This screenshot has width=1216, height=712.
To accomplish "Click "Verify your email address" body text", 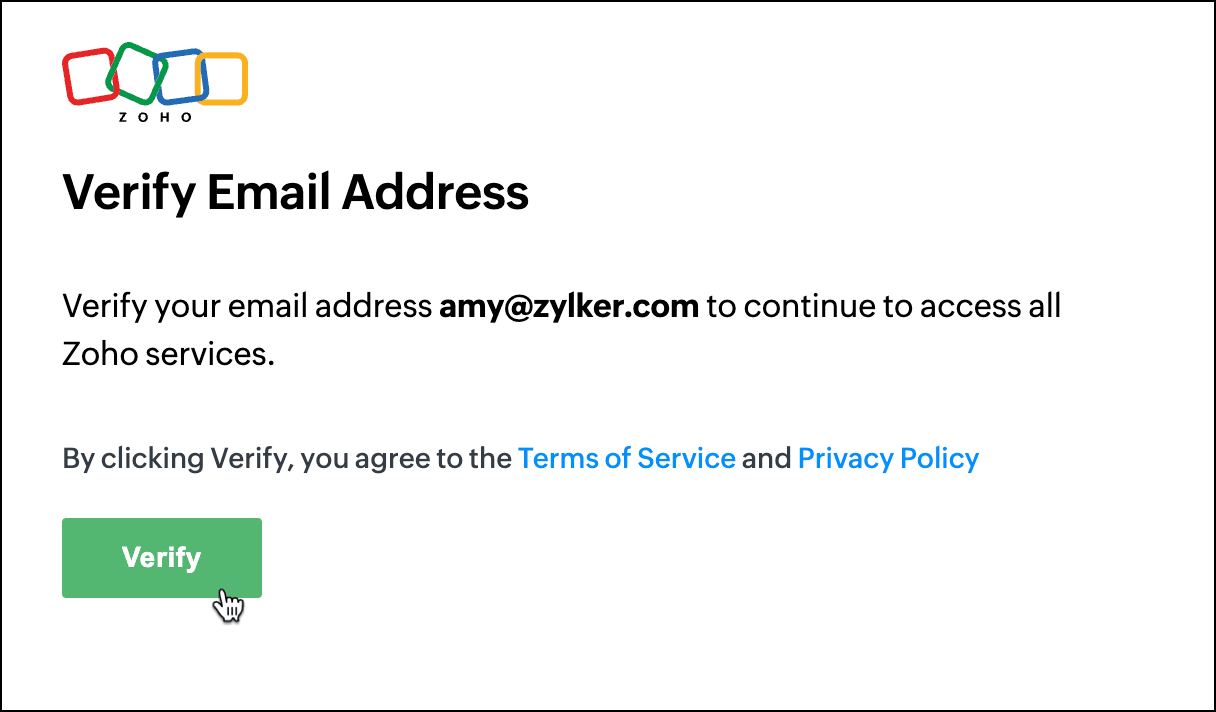I will pyautogui.click(x=247, y=305).
